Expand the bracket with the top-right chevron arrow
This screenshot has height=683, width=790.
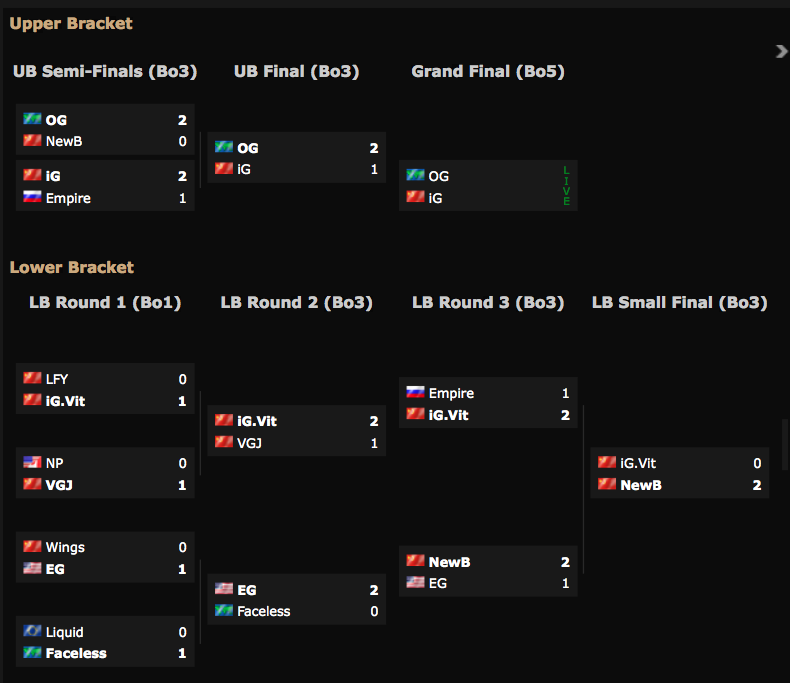click(781, 51)
